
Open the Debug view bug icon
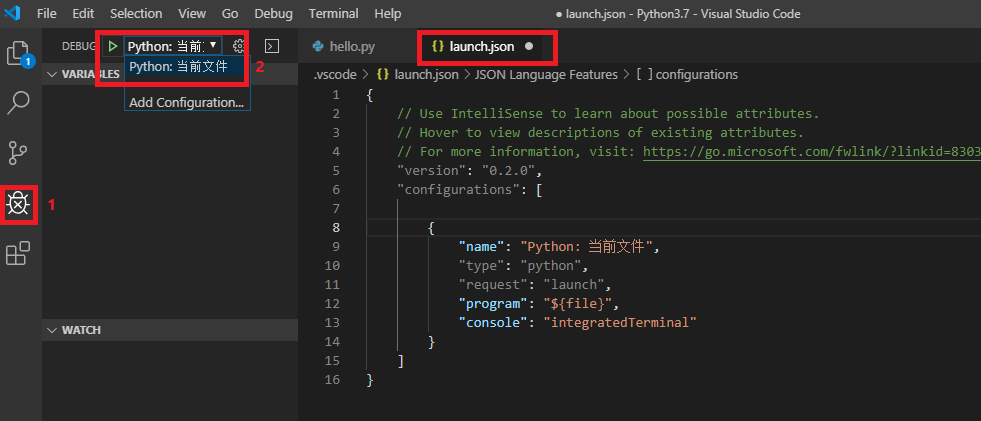click(18, 203)
